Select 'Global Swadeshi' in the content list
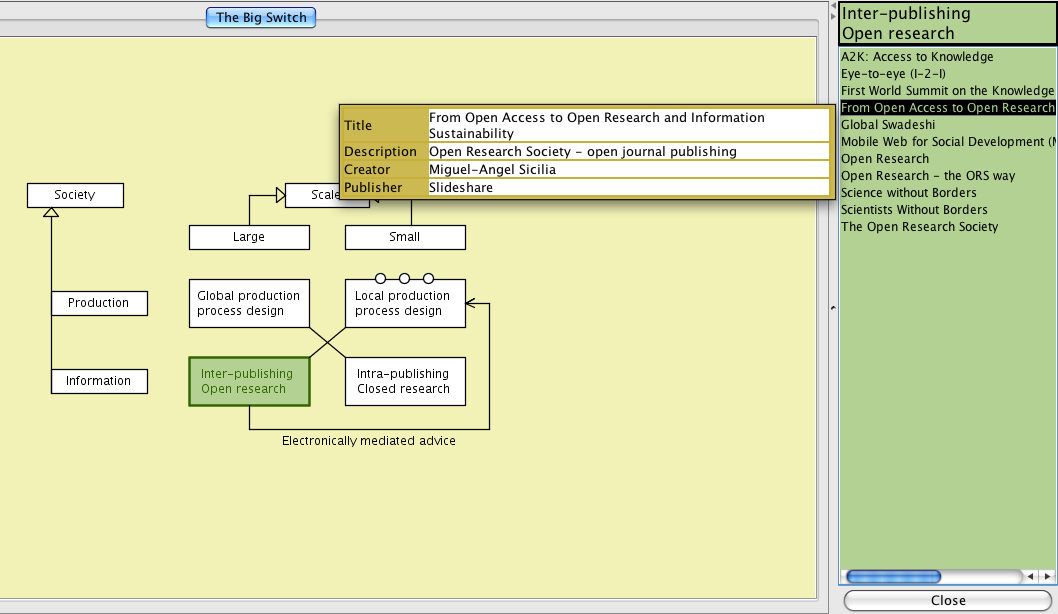Image resolution: width=1058 pixels, height=614 pixels. tap(888, 125)
